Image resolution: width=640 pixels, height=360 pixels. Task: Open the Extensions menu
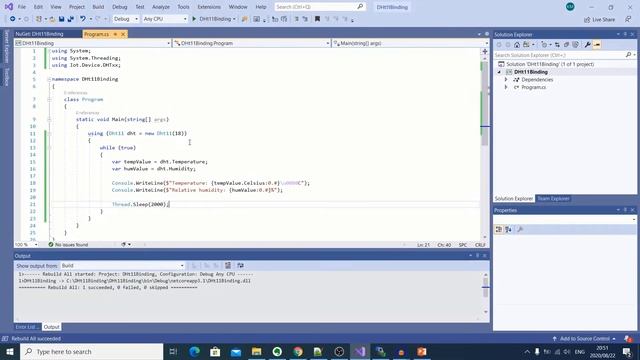(209, 7)
